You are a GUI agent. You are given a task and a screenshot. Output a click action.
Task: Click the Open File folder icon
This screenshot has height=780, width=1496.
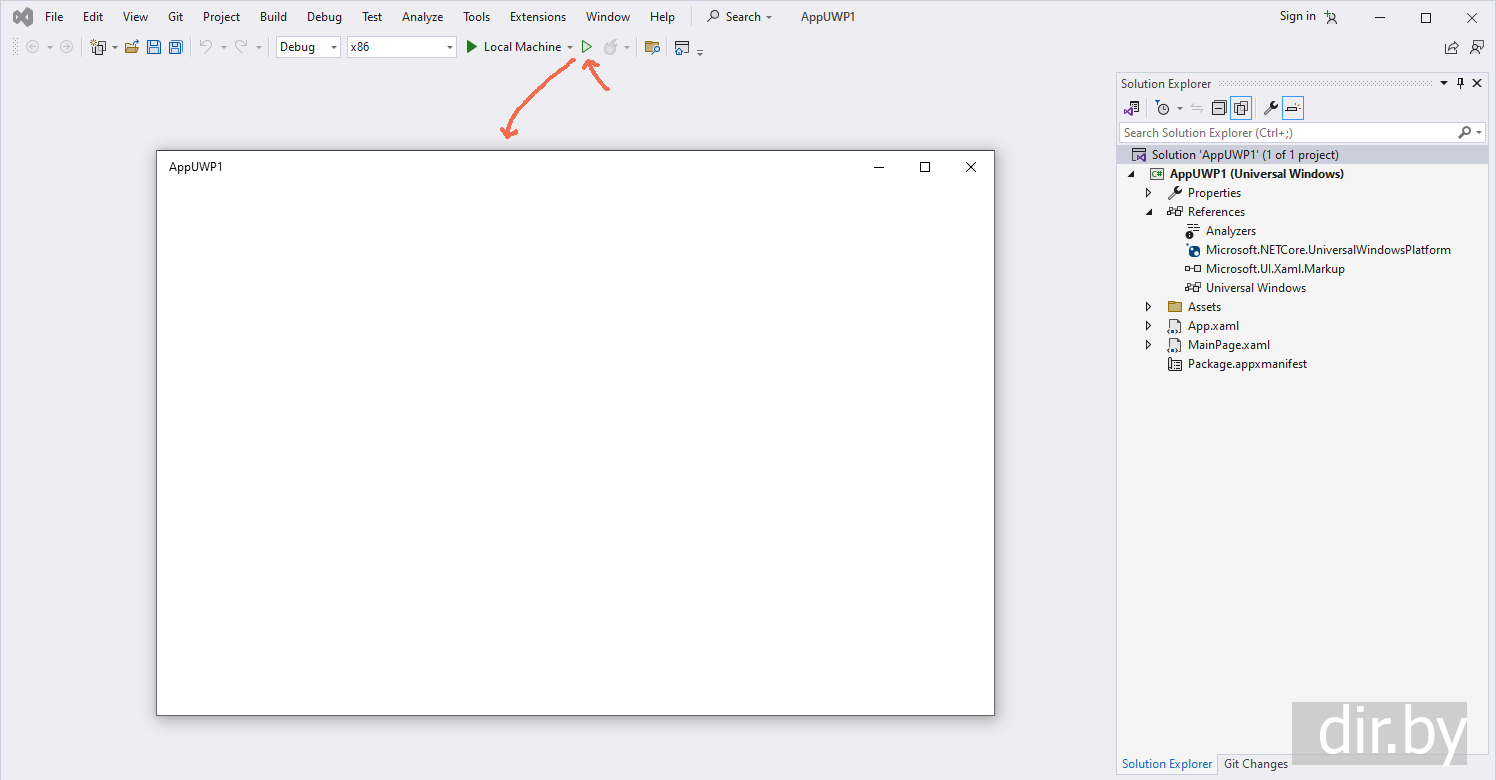click(131, 47)
